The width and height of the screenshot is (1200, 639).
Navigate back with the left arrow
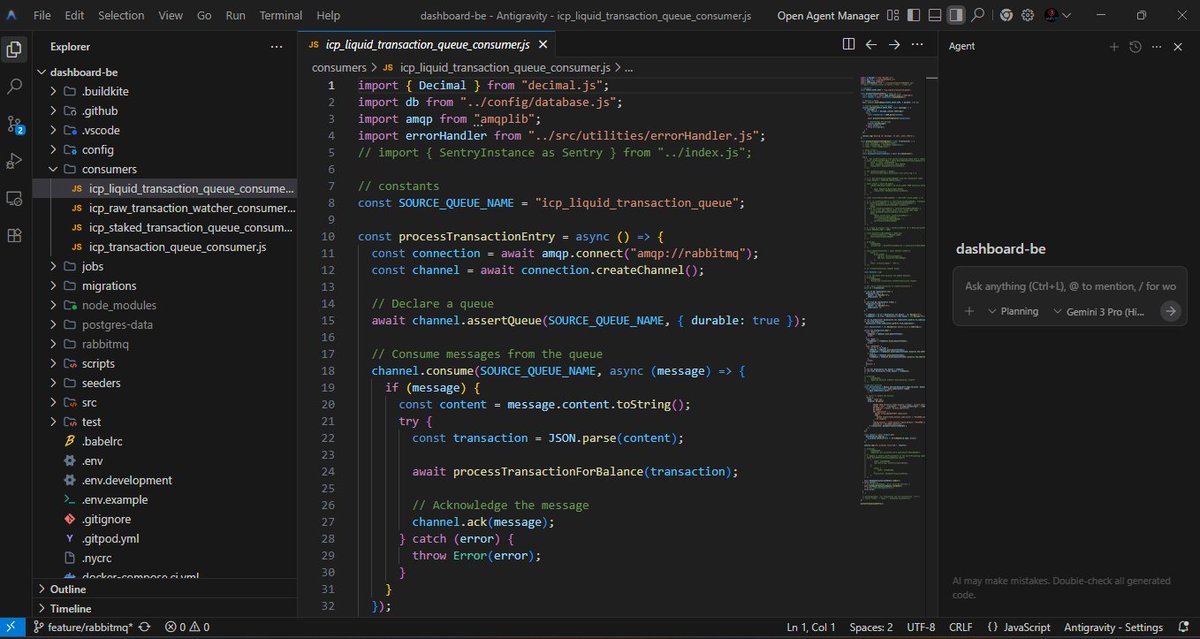pyautogui.click(x=871, y=45)
